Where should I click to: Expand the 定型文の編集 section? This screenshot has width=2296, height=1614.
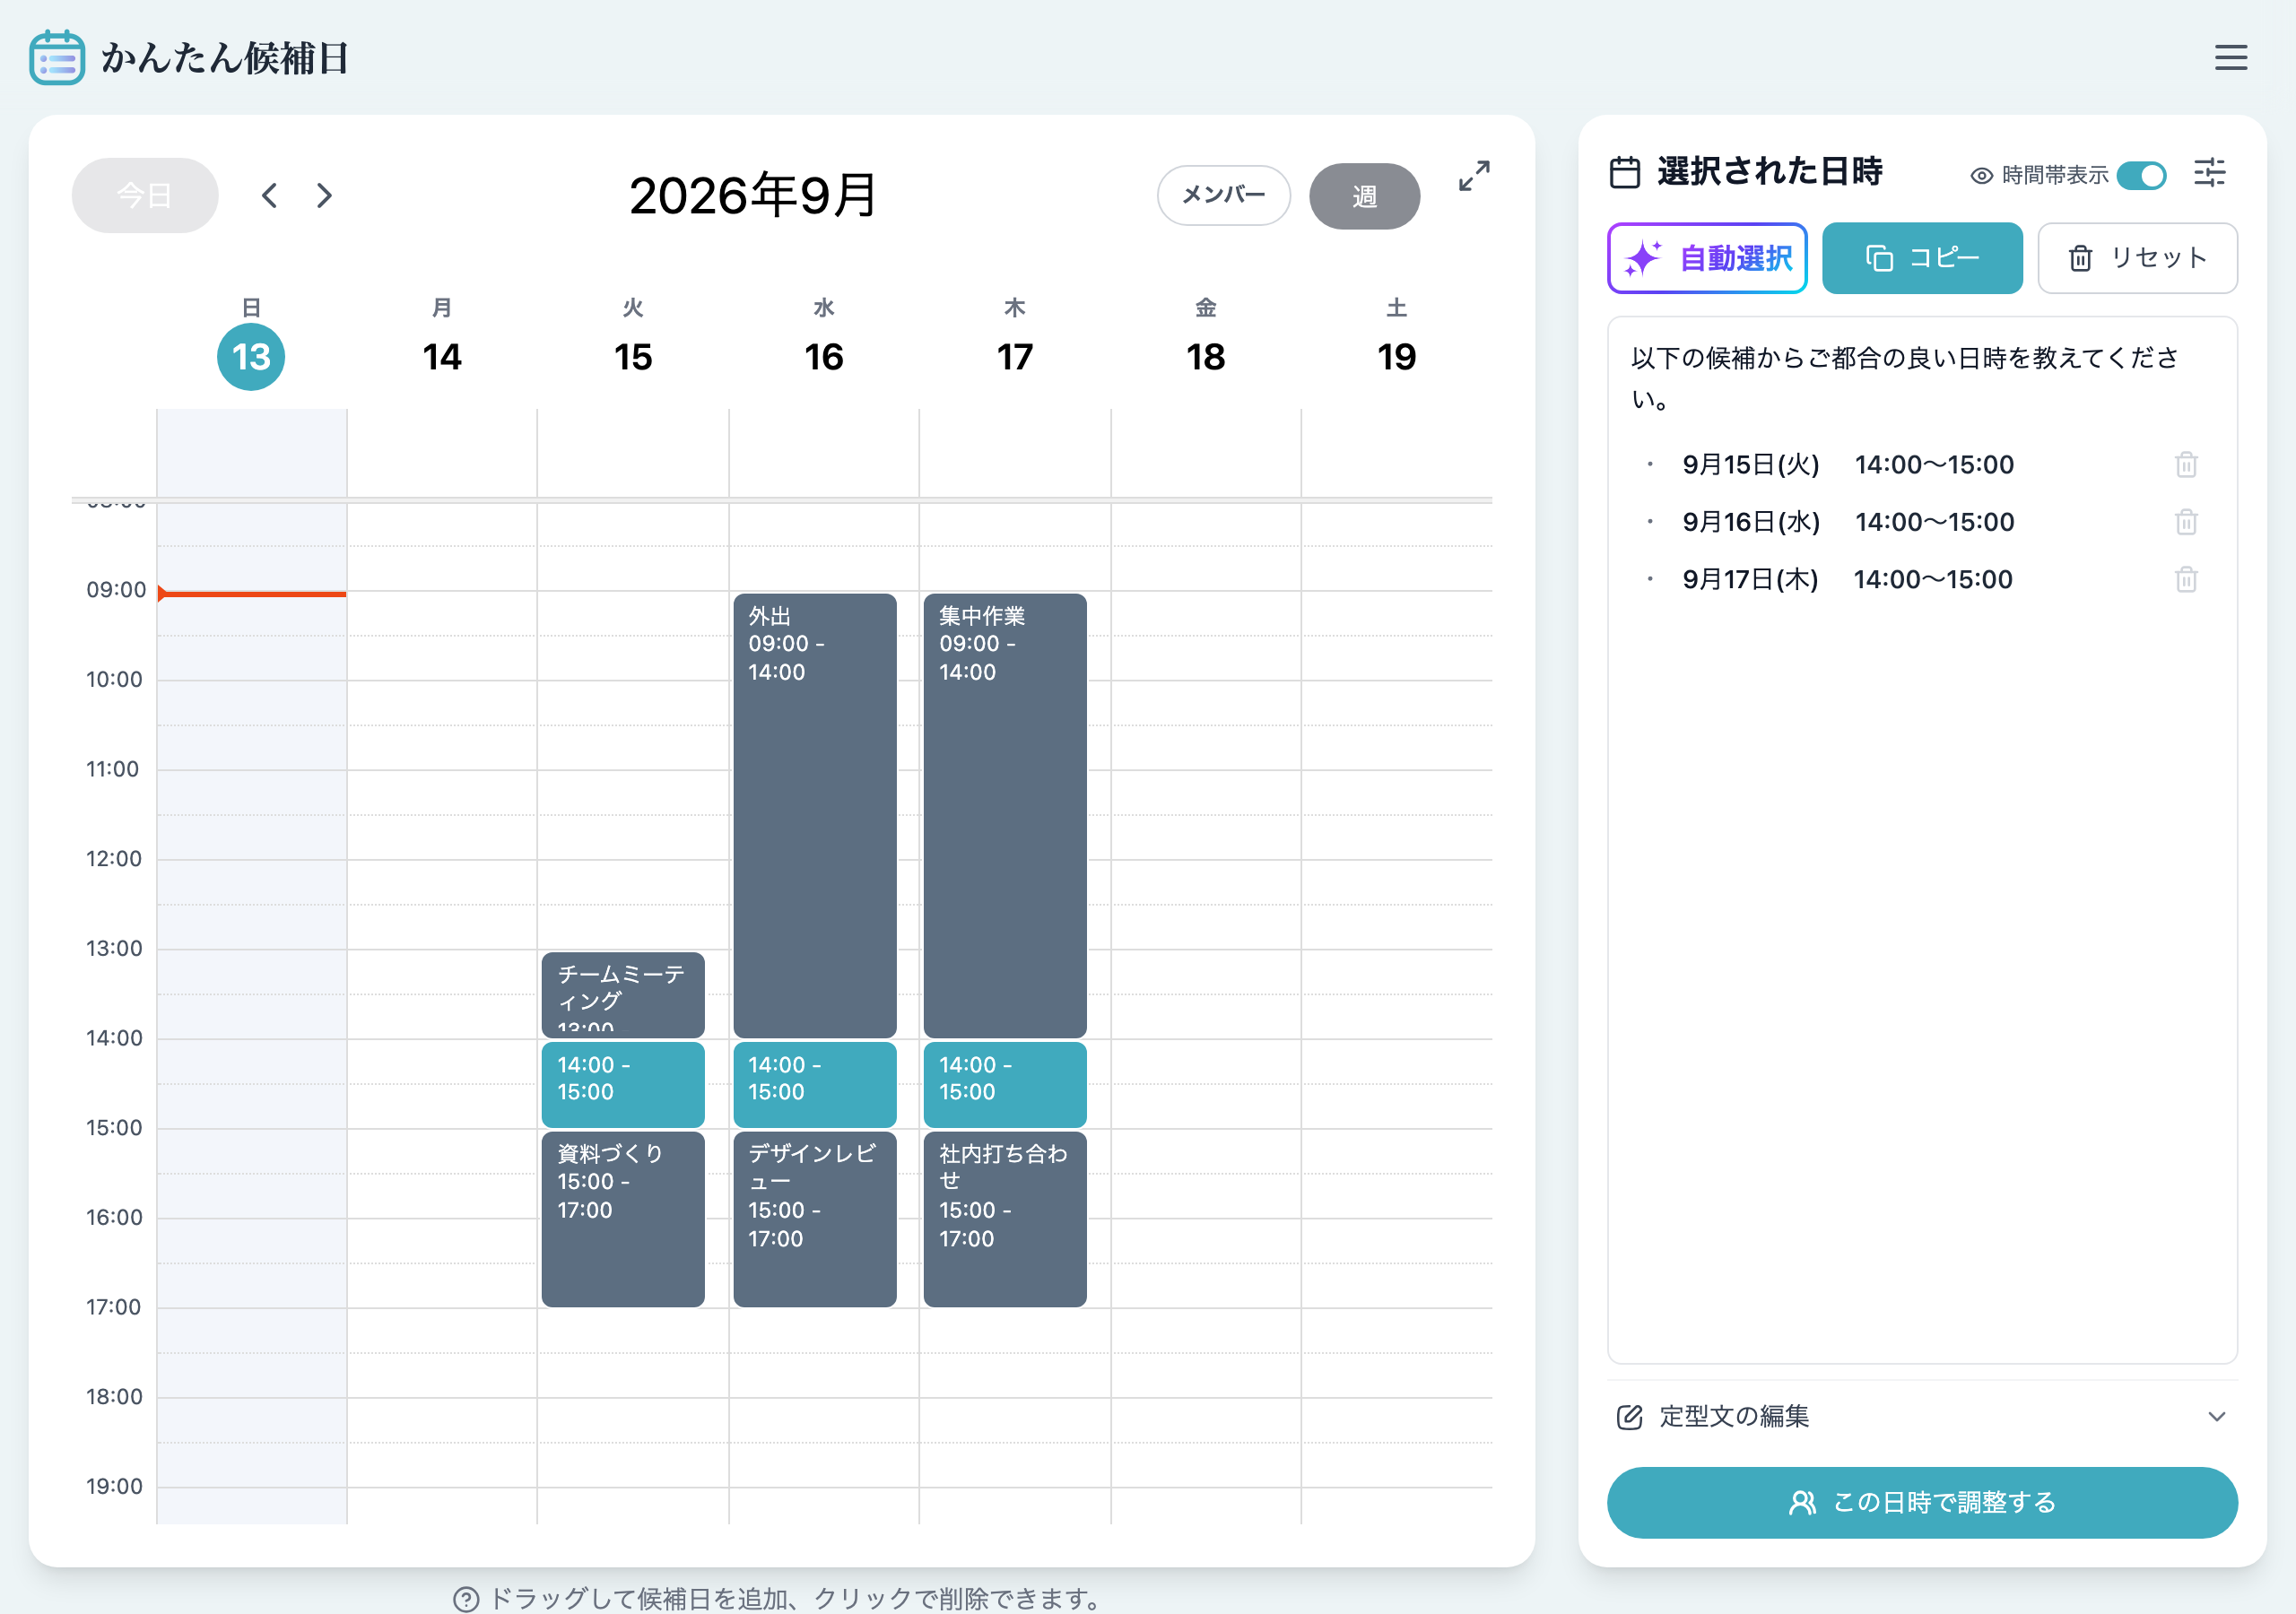click(1921, 1416)
